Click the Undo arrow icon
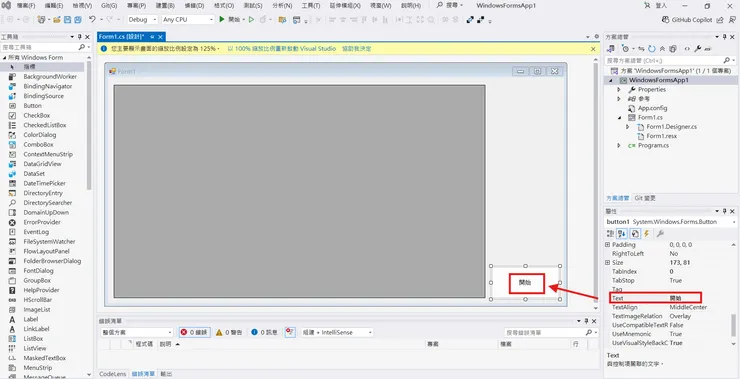This screenshot has width=740, height=379. (x=92, y=20)
